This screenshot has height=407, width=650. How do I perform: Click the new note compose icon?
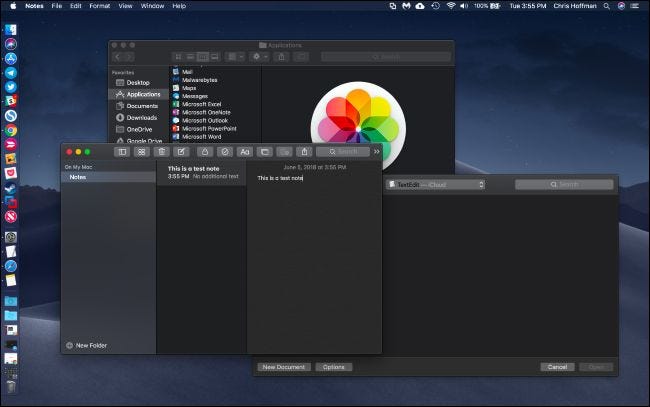181,151
